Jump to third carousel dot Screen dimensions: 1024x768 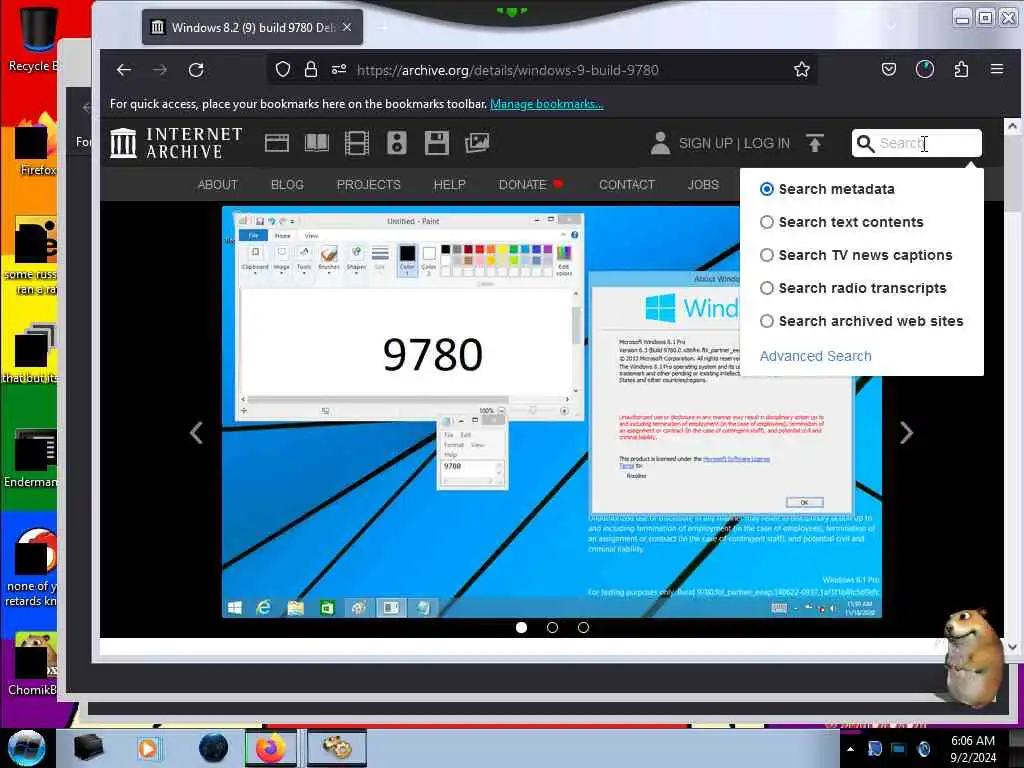click(x=583, y=628)
